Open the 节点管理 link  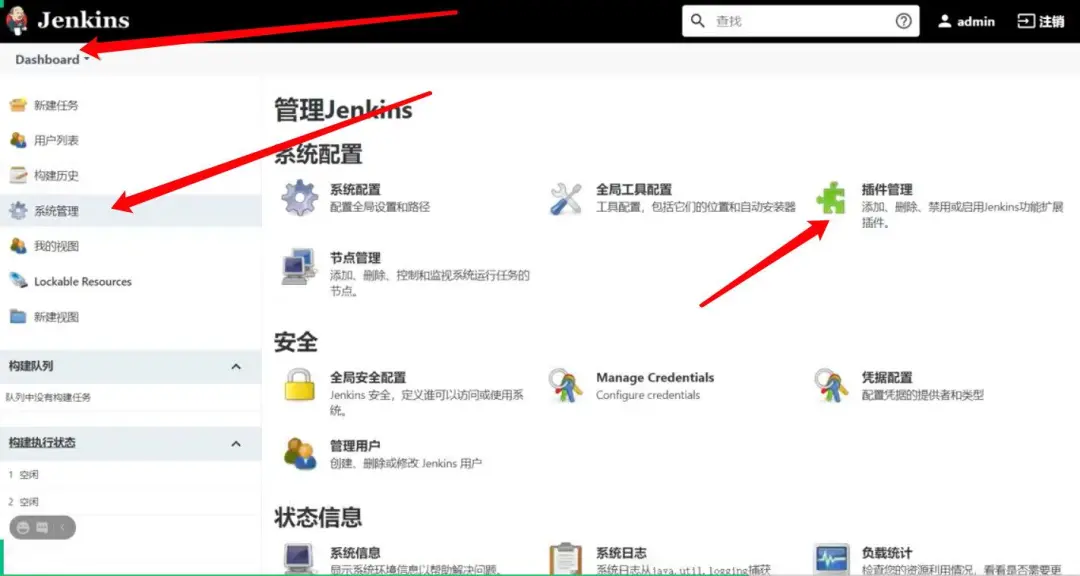coord(355,258)
